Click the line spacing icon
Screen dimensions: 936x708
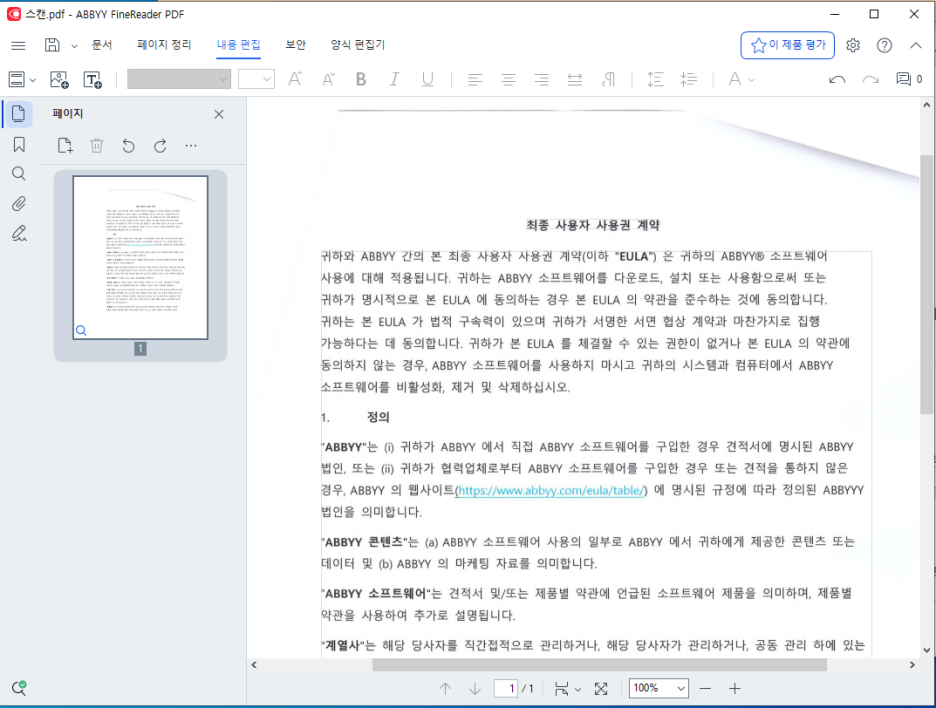click(655, 79)
